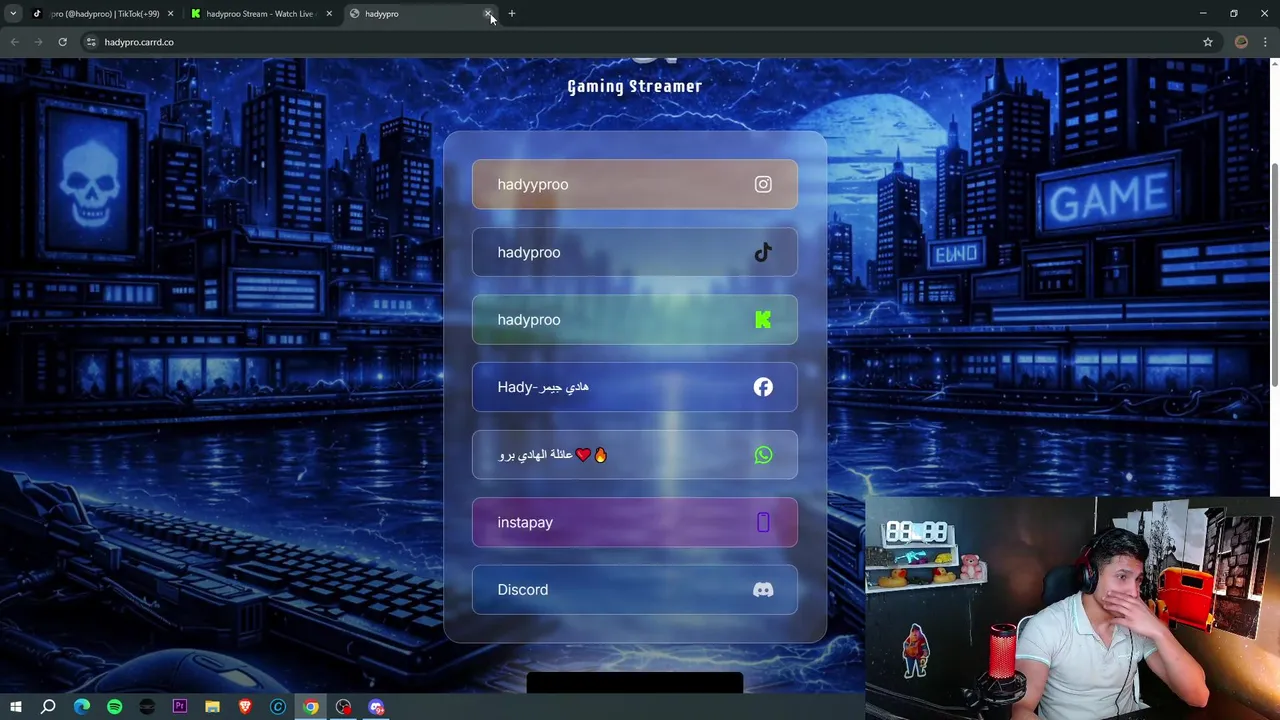
Task: Click the TikTok logo icon
Action: 763,252
